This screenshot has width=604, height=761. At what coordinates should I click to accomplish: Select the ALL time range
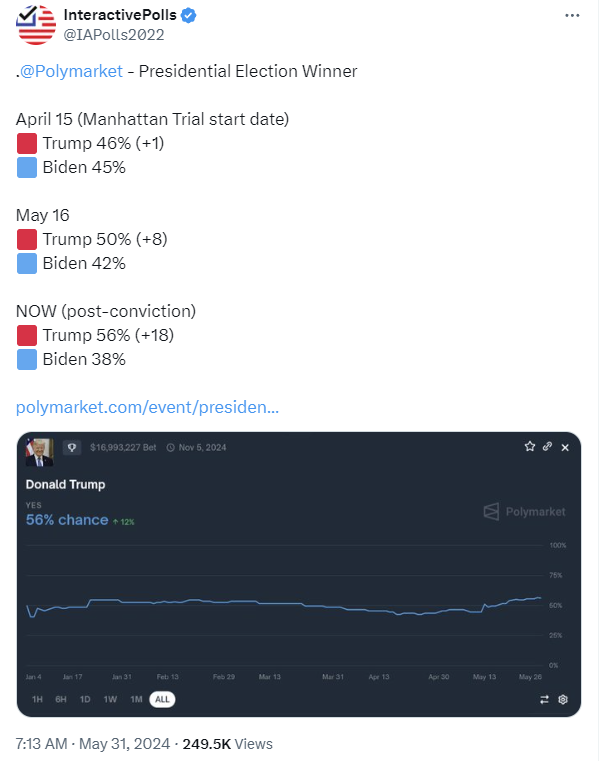[161, 699]
